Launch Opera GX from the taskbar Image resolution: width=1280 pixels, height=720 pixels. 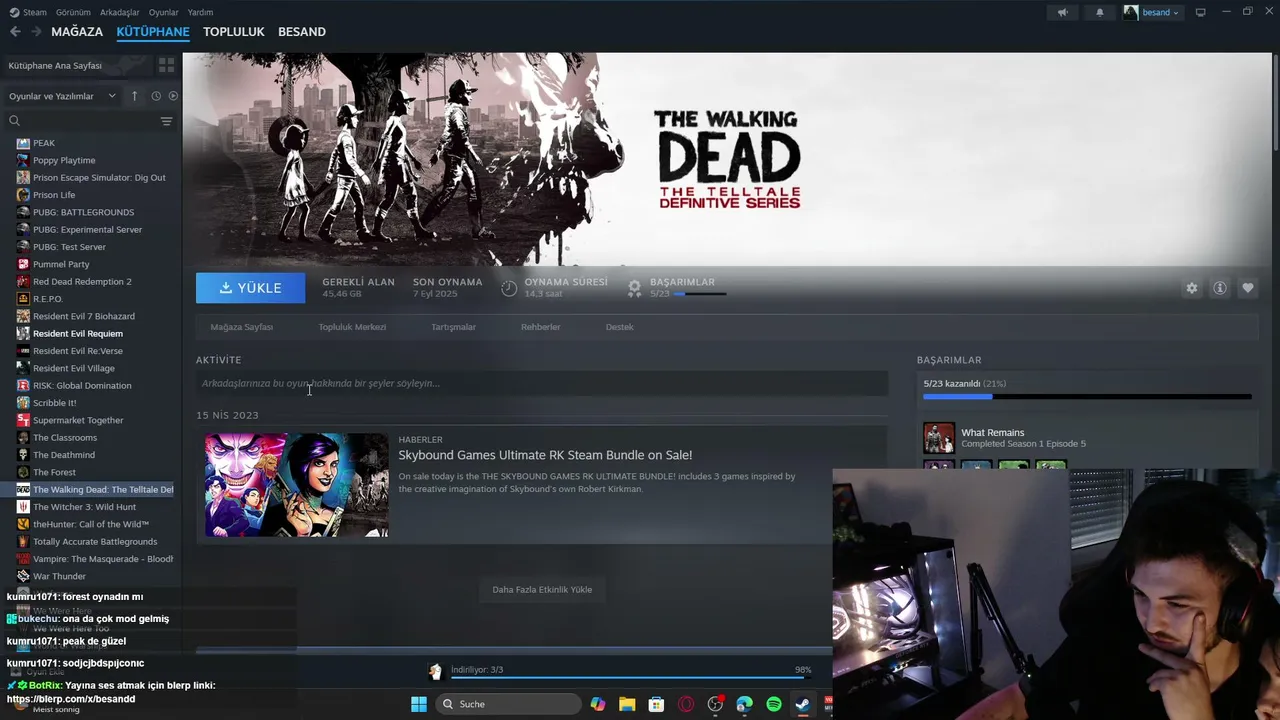click(x=686, y=704)
